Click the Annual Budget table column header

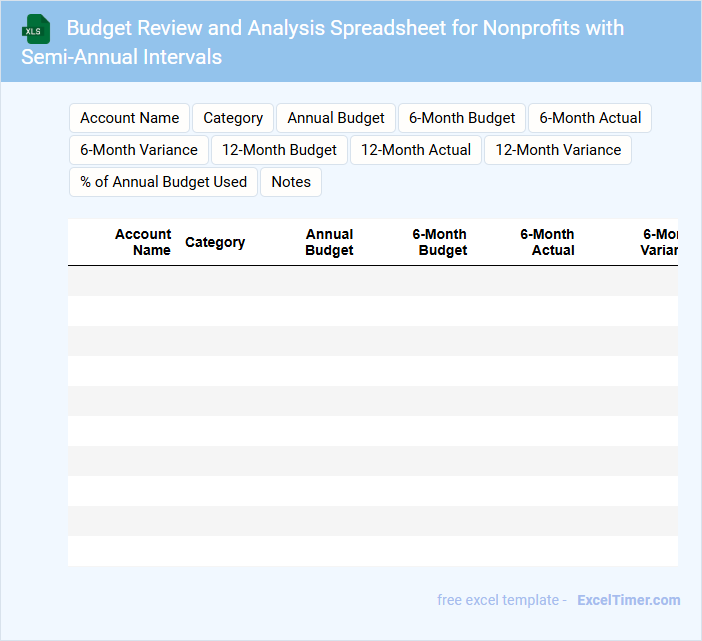coord(329,242)
